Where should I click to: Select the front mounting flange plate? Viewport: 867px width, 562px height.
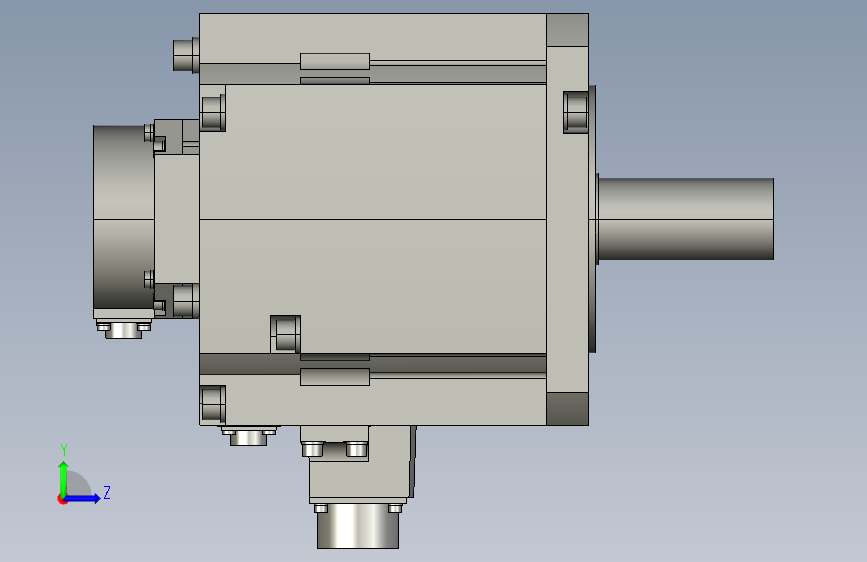coord(567,219)
